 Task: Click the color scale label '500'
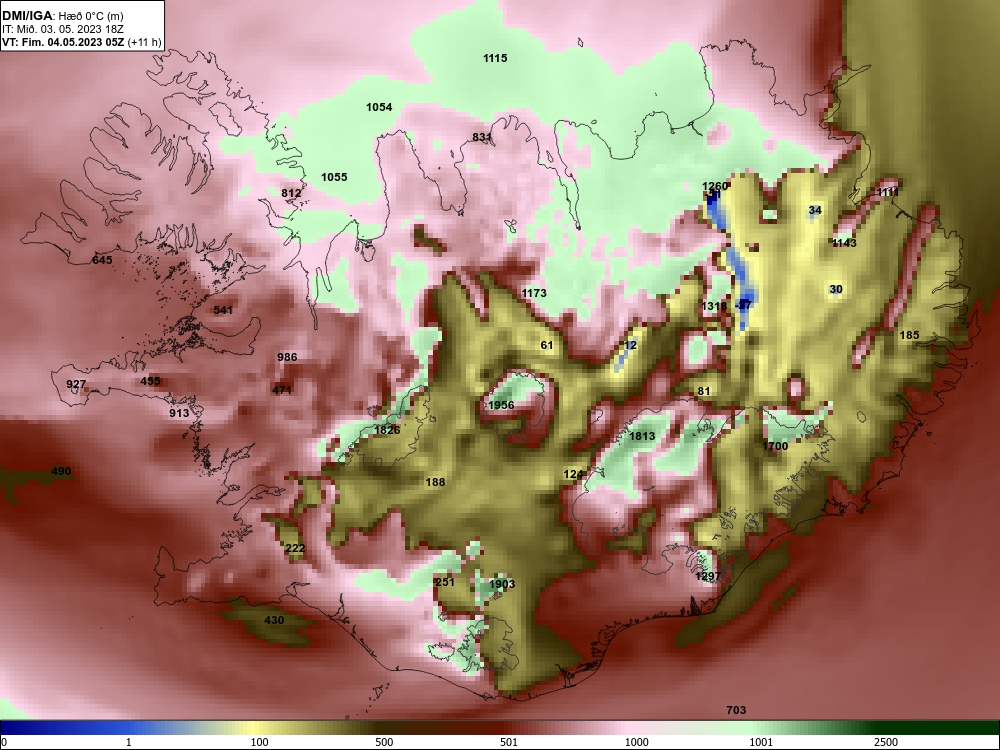[384, 742]
